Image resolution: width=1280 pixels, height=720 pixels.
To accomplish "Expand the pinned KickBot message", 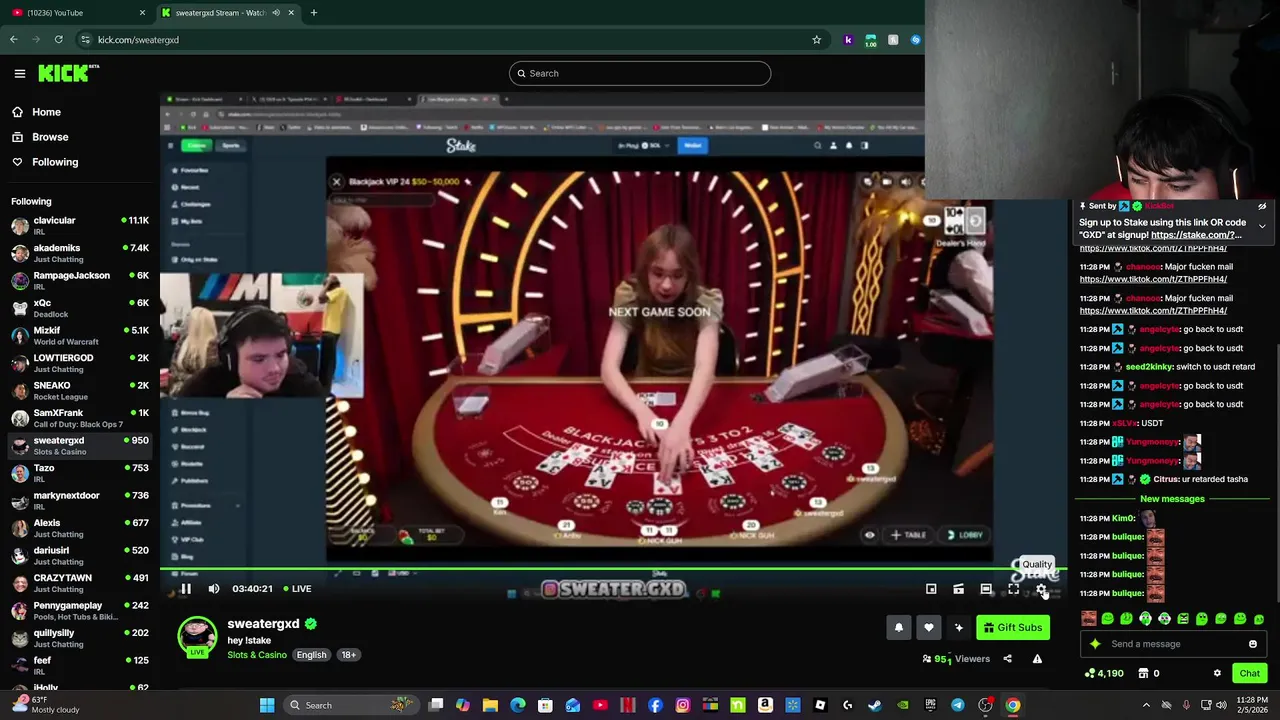I will [x=1262, y=226].
